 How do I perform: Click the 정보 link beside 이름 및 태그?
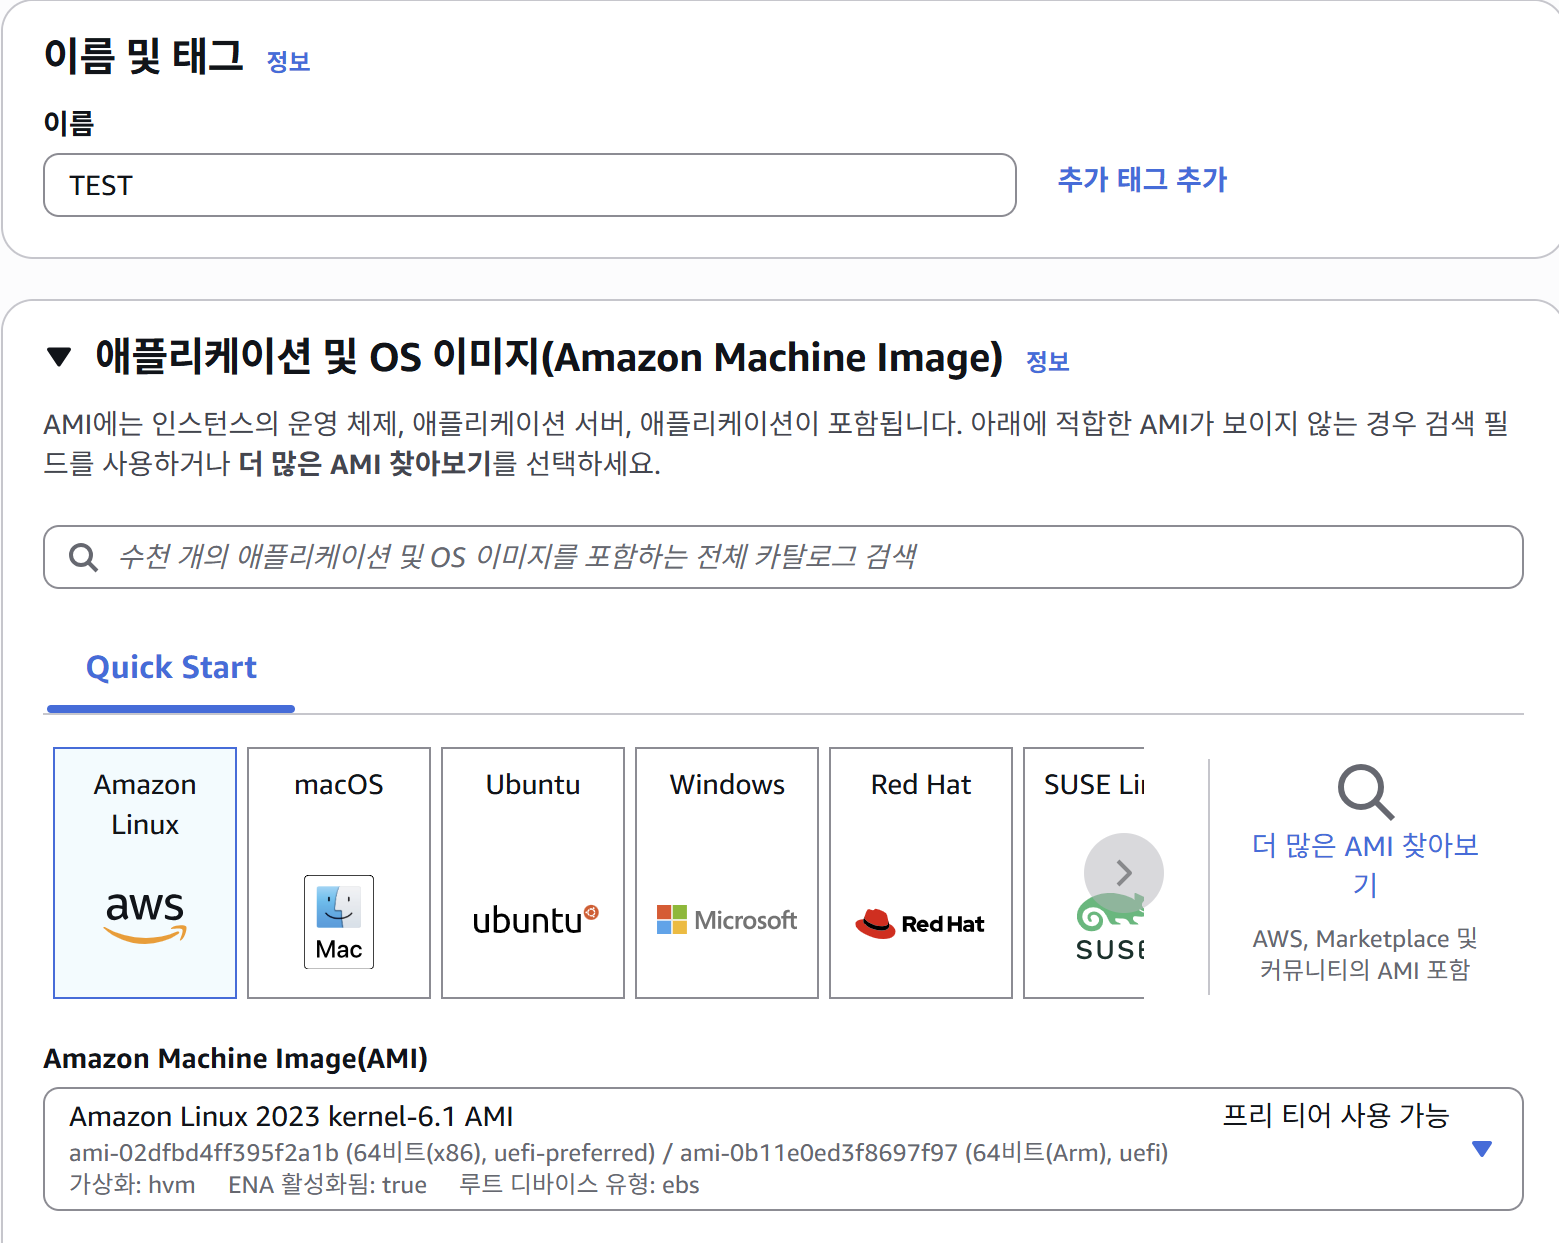pos(288,62)
